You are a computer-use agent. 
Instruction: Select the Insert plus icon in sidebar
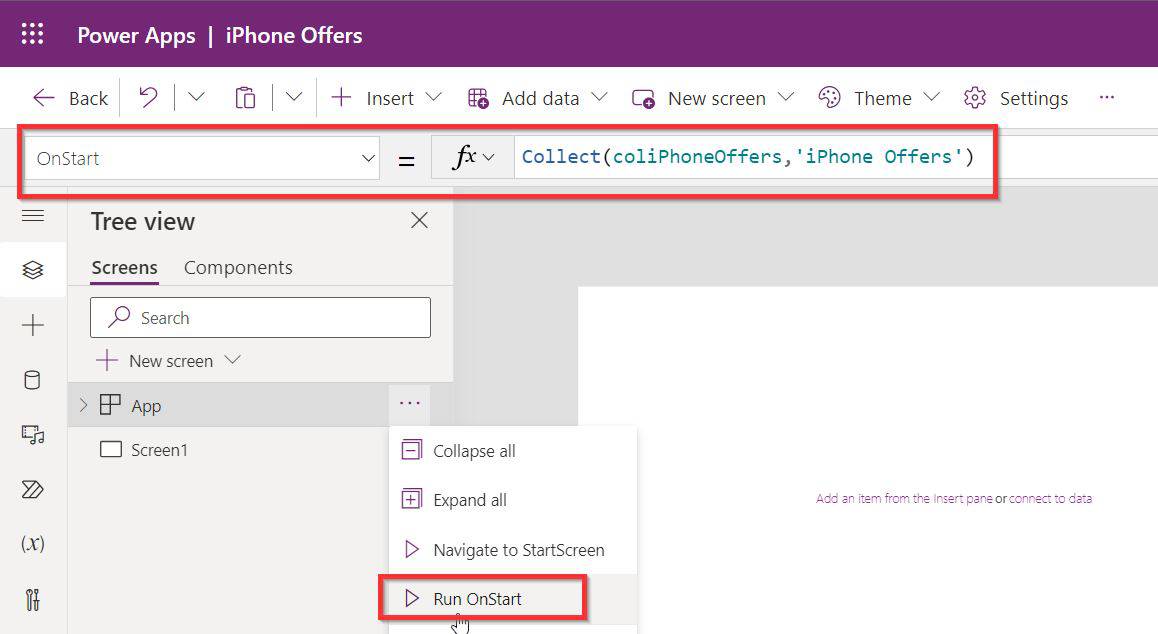[x=33, y=324]
